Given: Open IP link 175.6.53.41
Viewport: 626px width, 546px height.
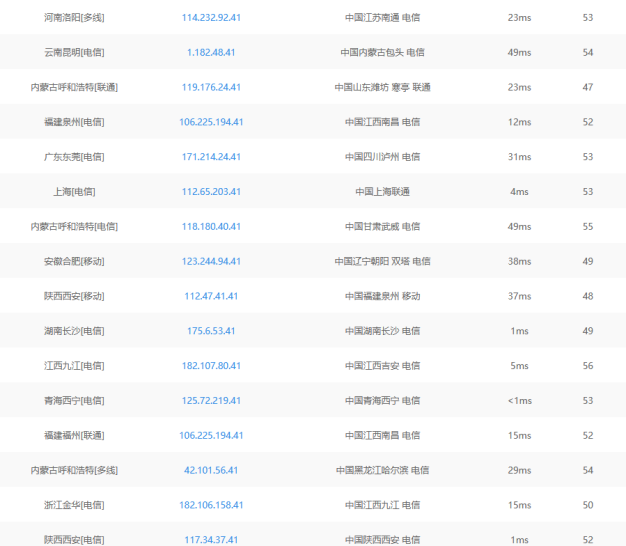Looking at the screenshot, I should (211, 331).
